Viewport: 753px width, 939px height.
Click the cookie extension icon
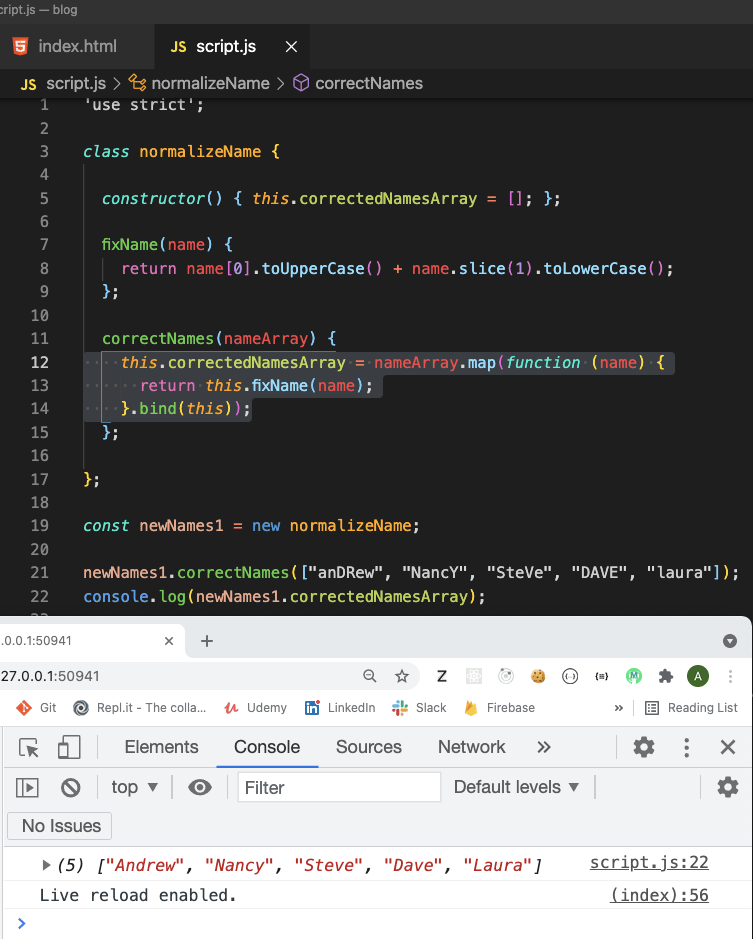click(538, 676)
